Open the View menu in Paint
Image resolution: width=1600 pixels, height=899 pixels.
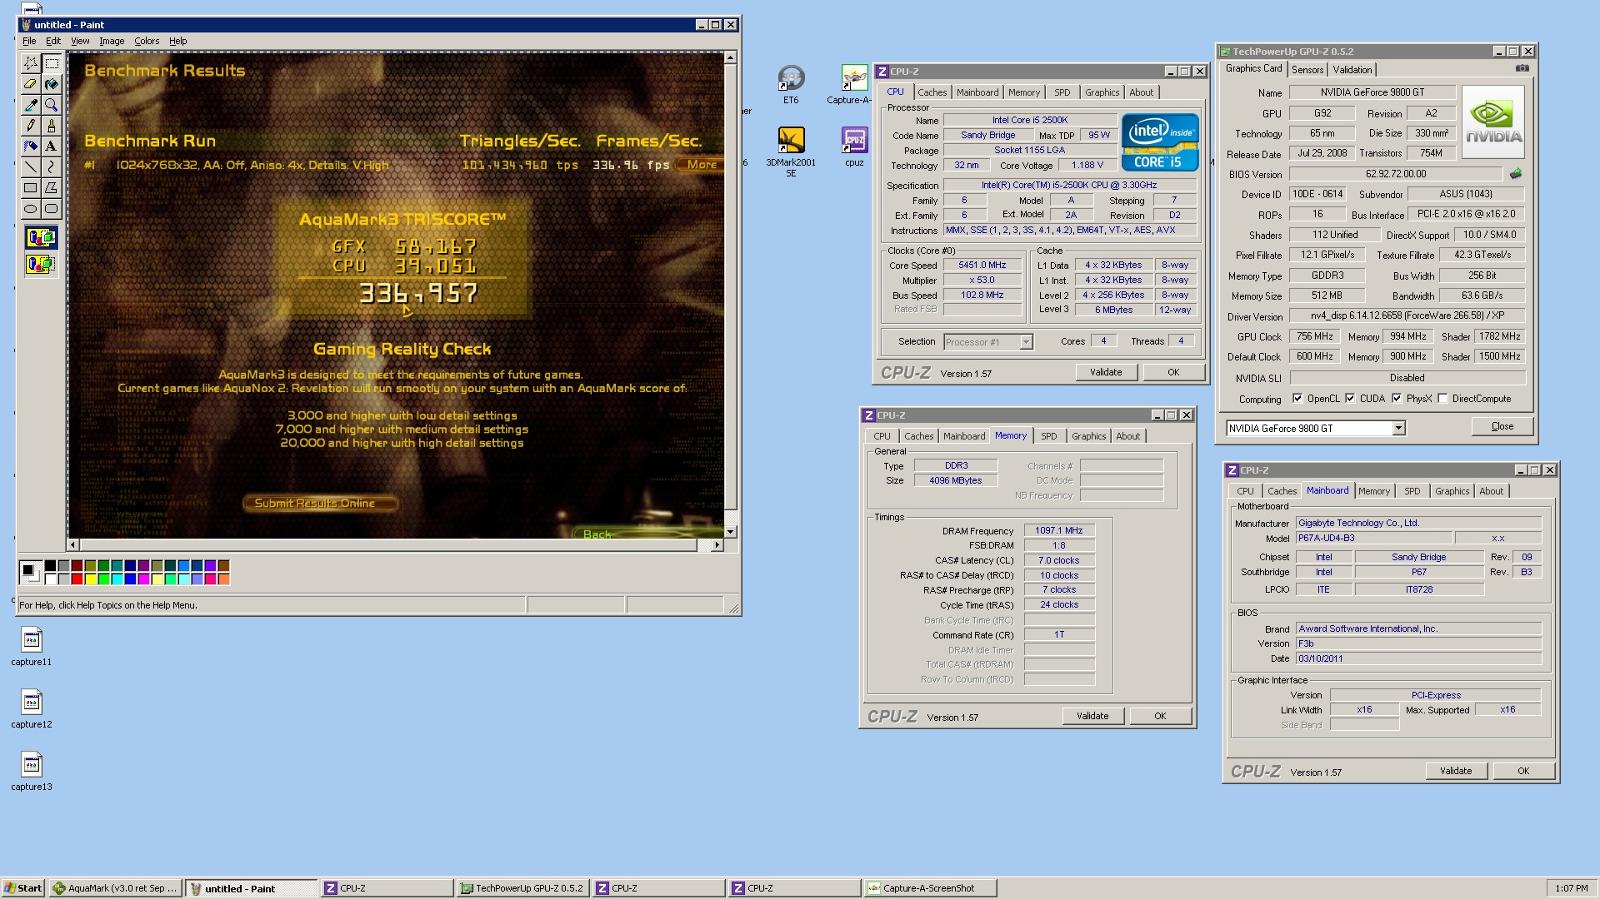[x=80, y=41]
